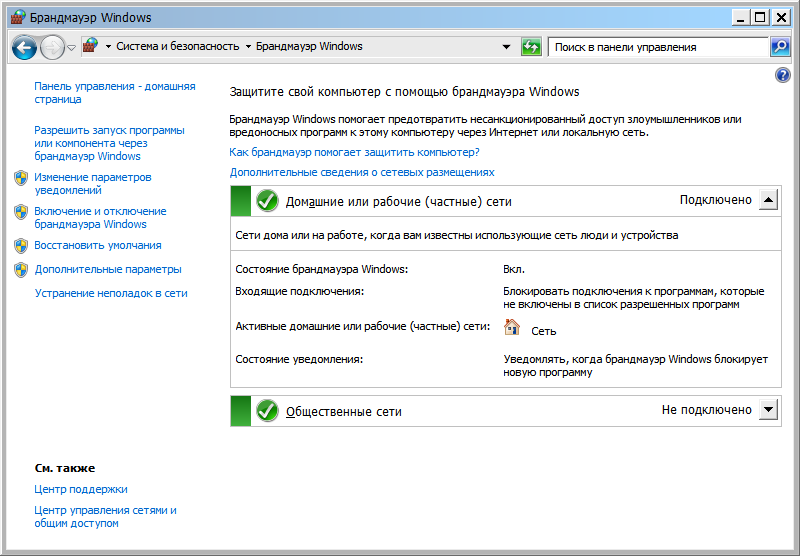Open the dropdown arrow before 'Брандмауэр Windows' breadcrumb
Image resolution: width=800 pixels, height=556 pixels.
coord(248,46)
